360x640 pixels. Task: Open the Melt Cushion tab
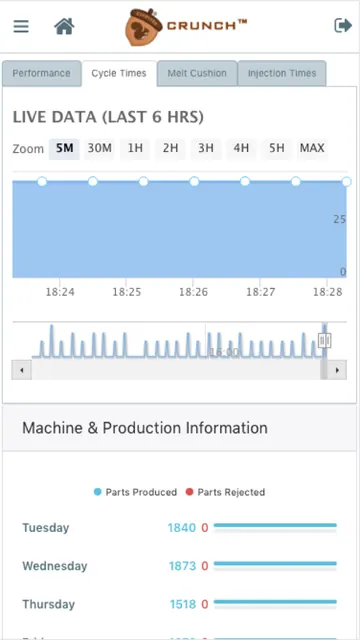(197, 73)
